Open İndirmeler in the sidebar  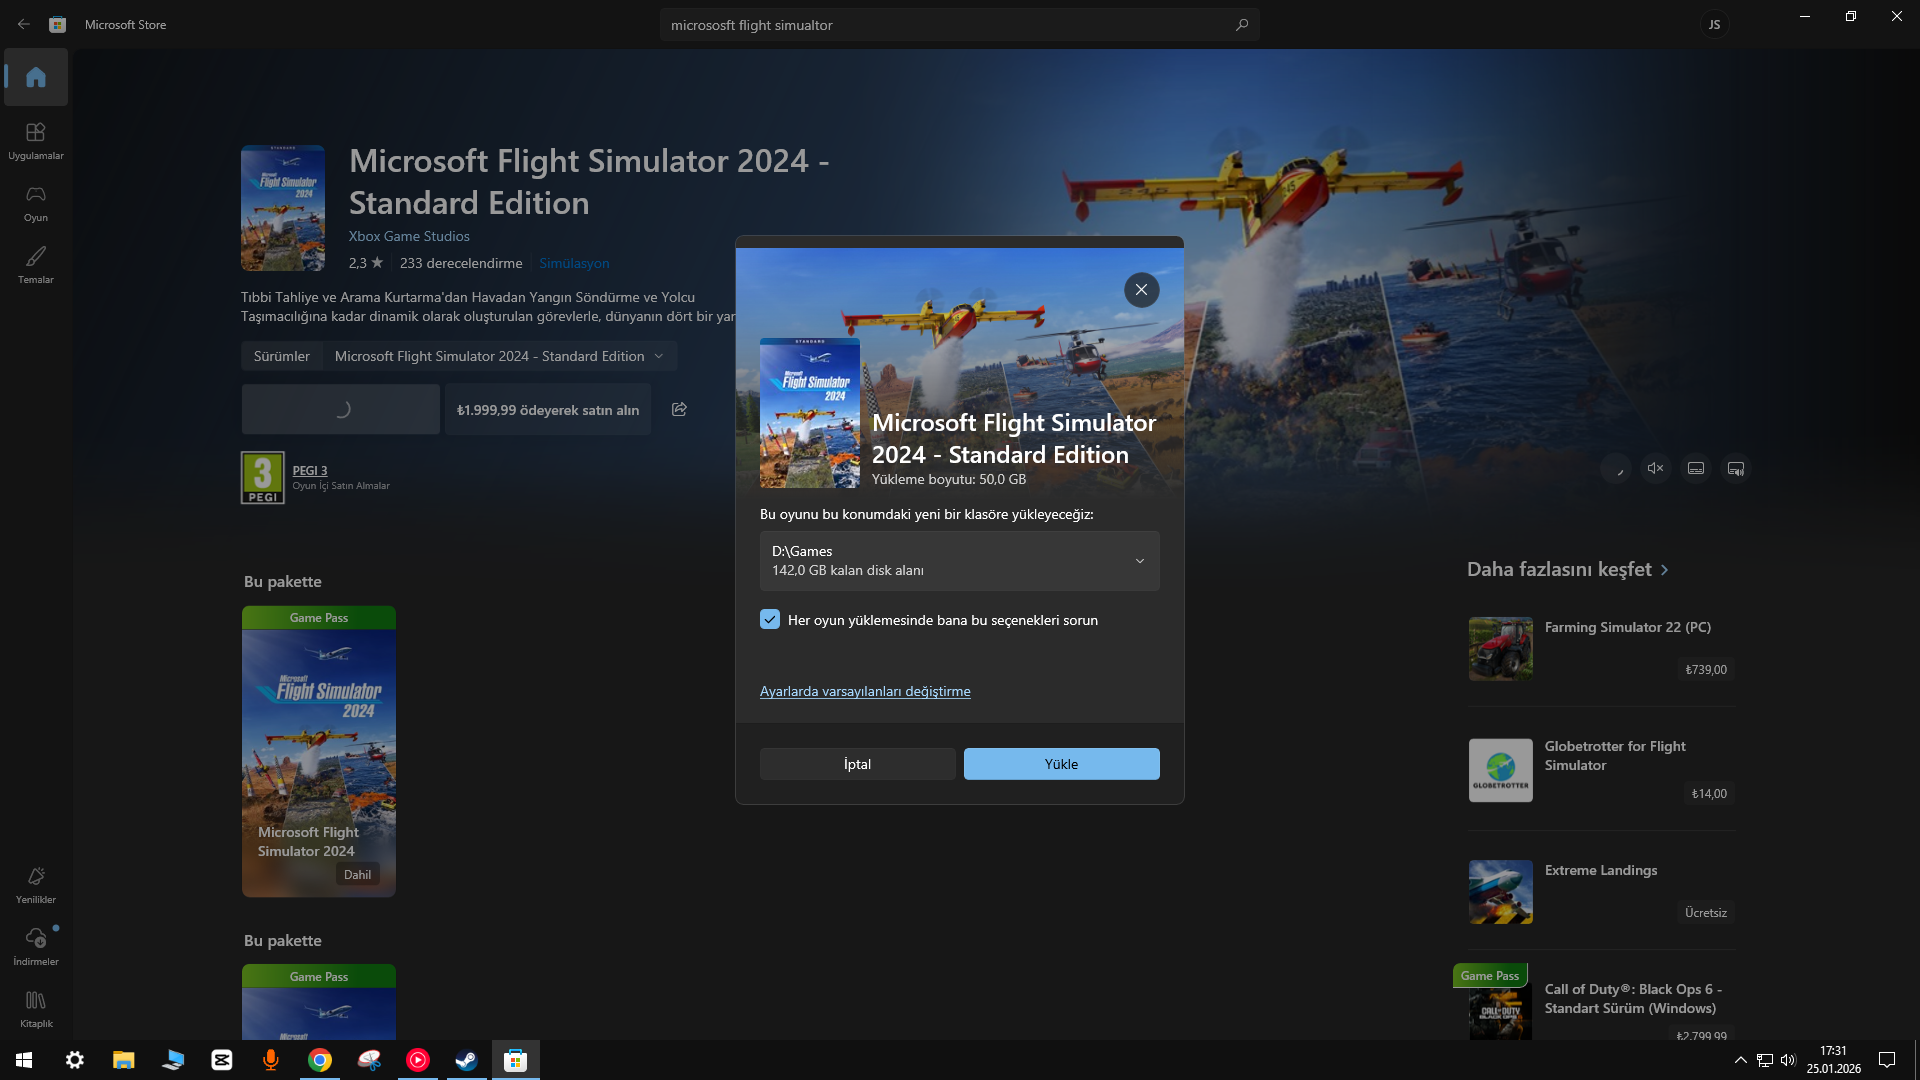coord(36,947)
